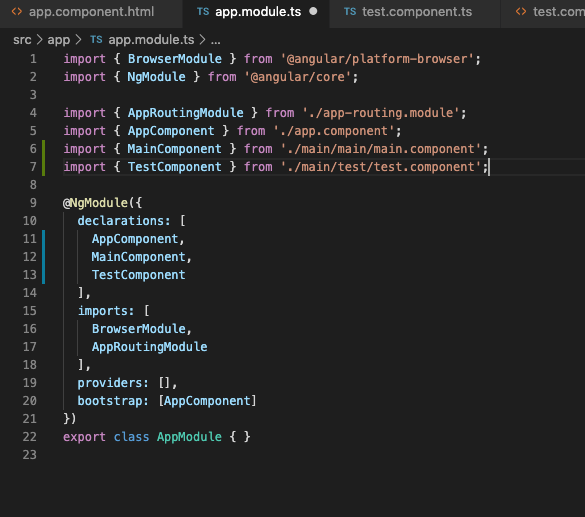
Task: Click TestComponent in the declarations array
Action: click(x=138, y=275)
